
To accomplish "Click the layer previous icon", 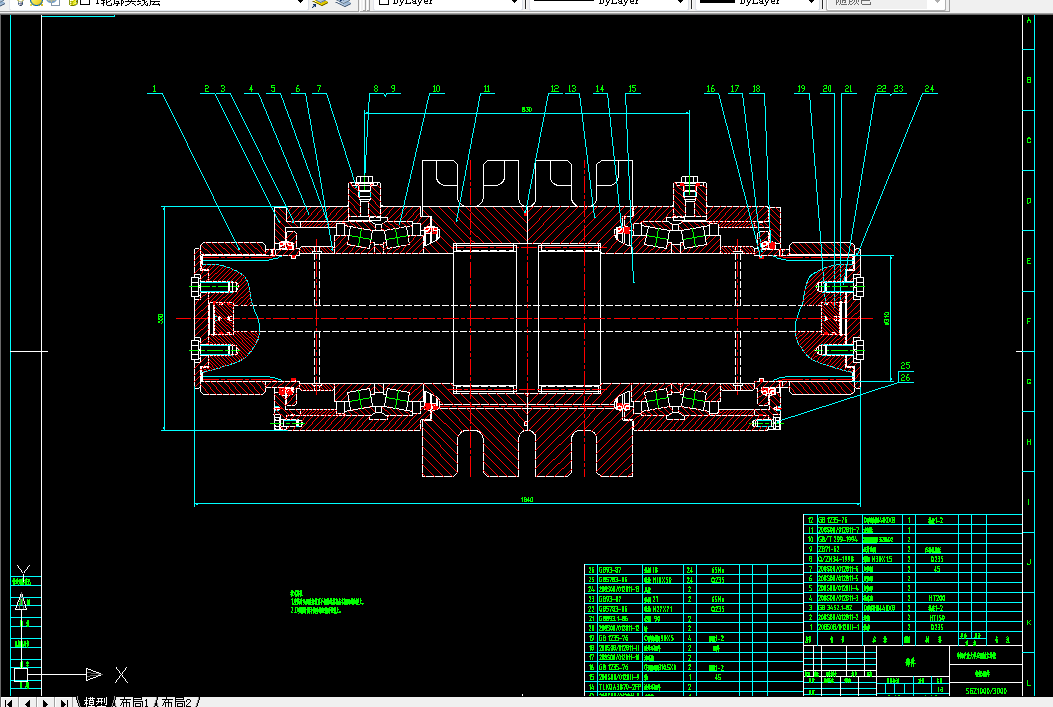I will tap(343, 3).
